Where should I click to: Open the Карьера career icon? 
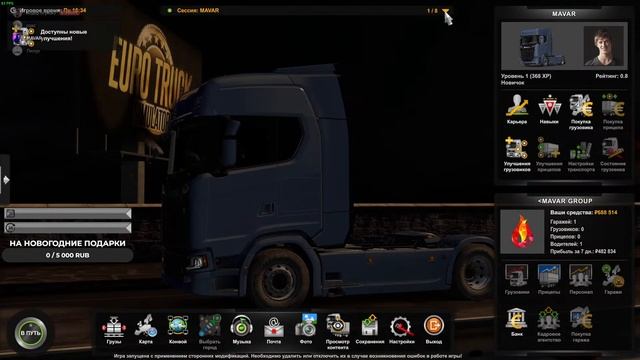pyautogui.click(x=517, y=109)
